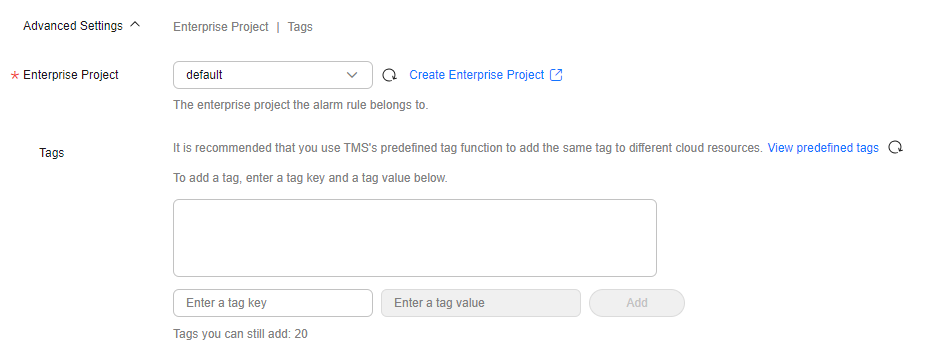Click the Advanced Settings label
This screenshot has height=360, width=933.
point(73,26)
